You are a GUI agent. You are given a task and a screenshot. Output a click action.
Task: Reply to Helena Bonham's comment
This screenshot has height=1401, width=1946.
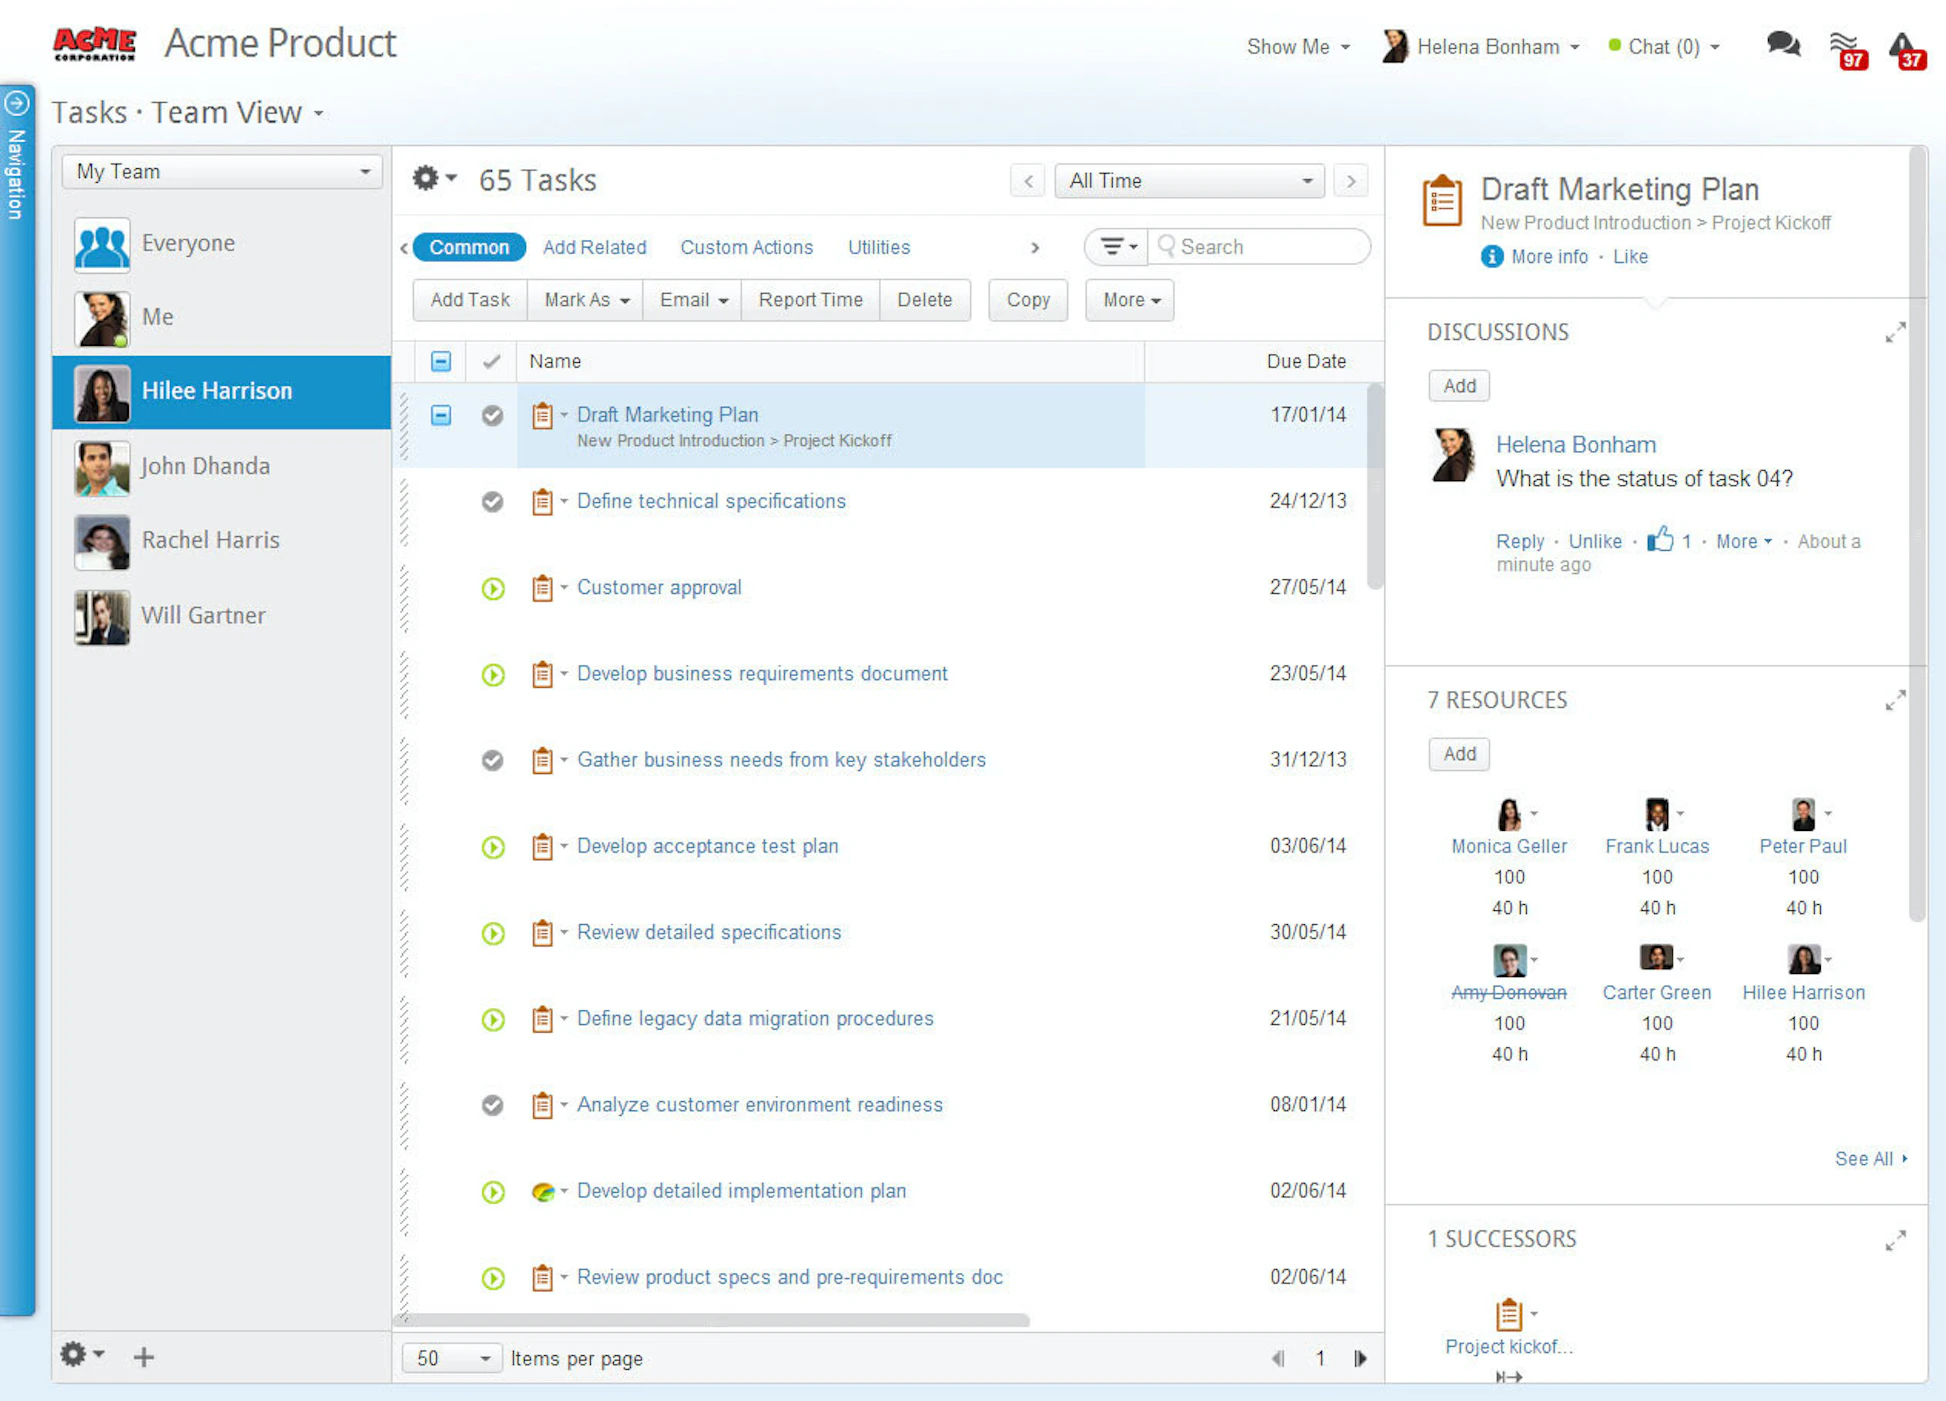coord(1520,541)
